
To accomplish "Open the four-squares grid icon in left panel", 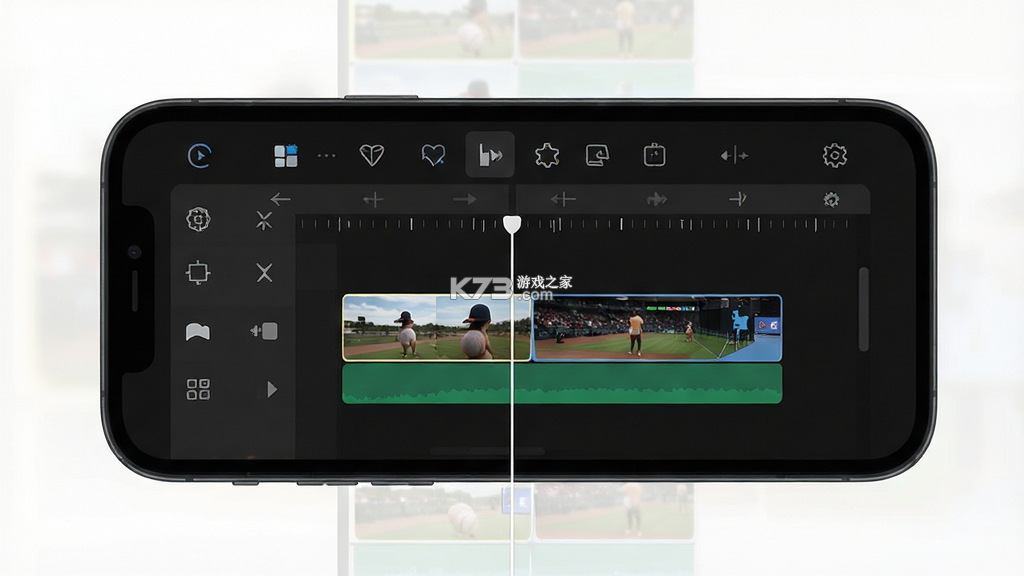I will (198, 389).
